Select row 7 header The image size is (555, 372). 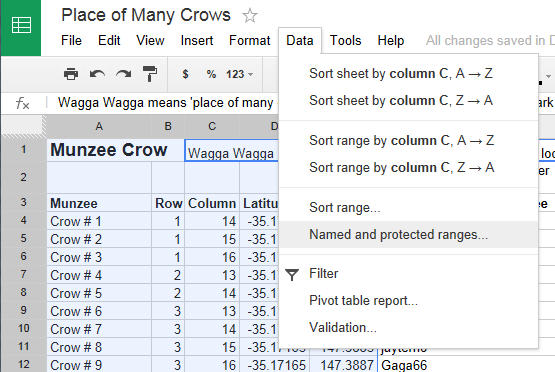pyautogui.click(x=23, y=274)
